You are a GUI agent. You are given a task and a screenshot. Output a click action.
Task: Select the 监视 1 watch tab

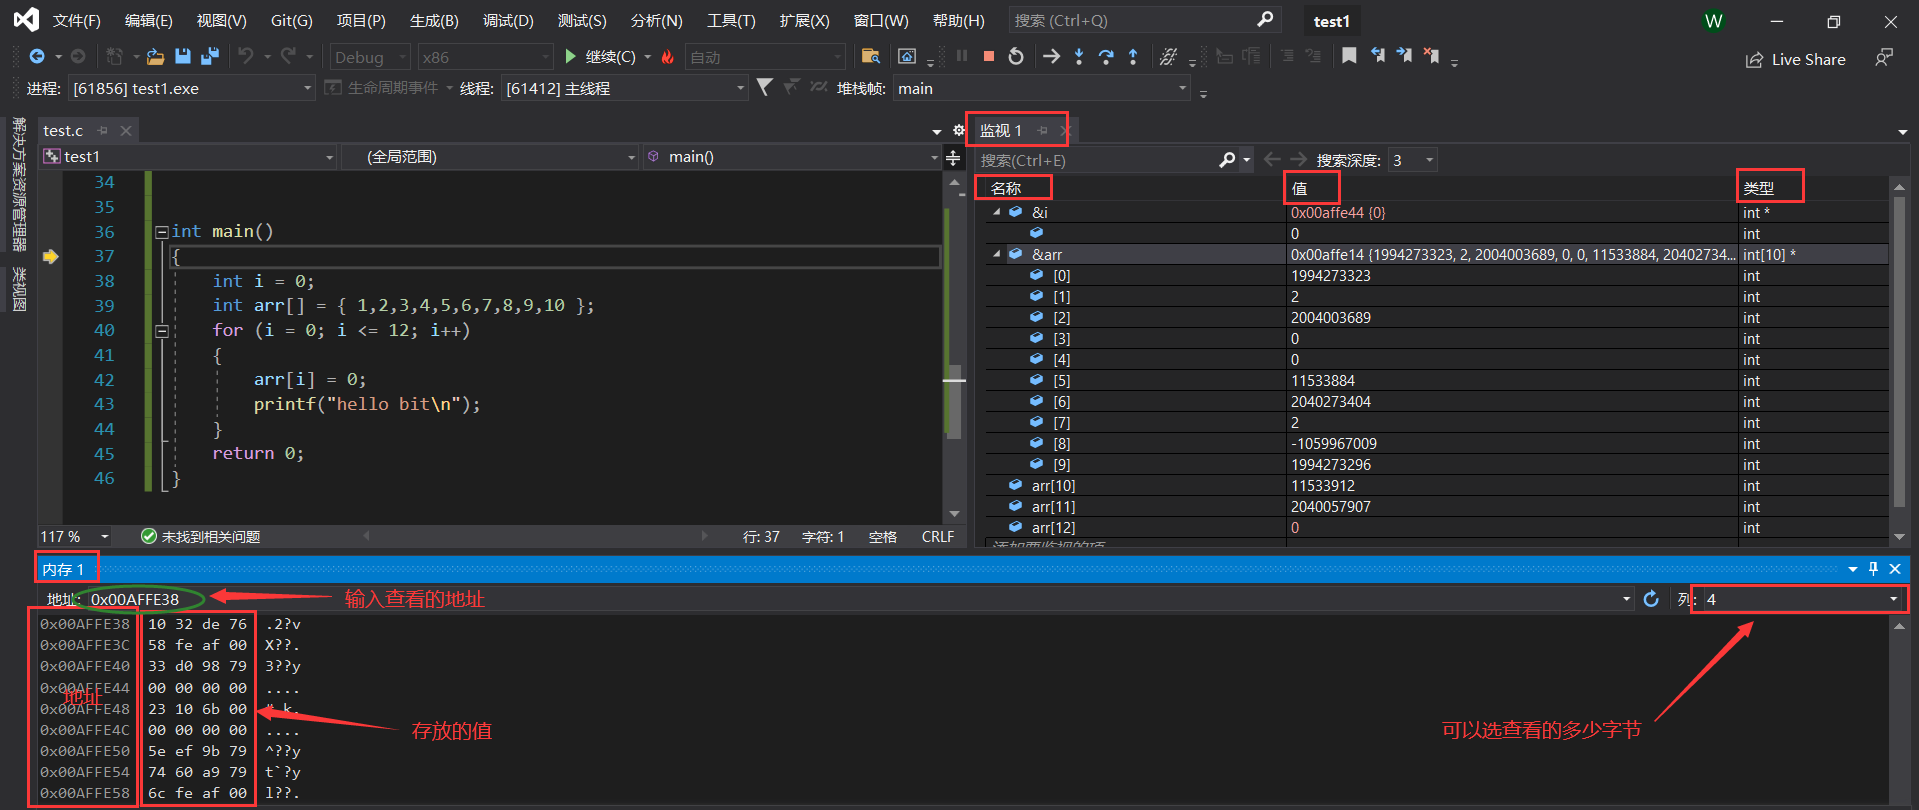(1001, 131)
